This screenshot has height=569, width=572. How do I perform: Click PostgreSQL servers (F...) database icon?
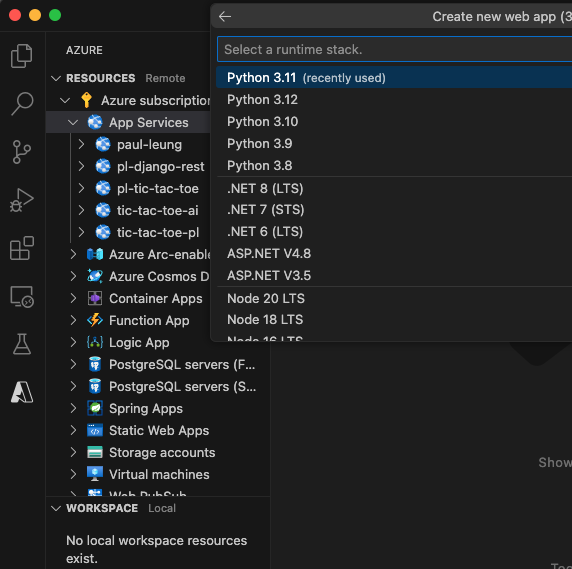(95, 364)
